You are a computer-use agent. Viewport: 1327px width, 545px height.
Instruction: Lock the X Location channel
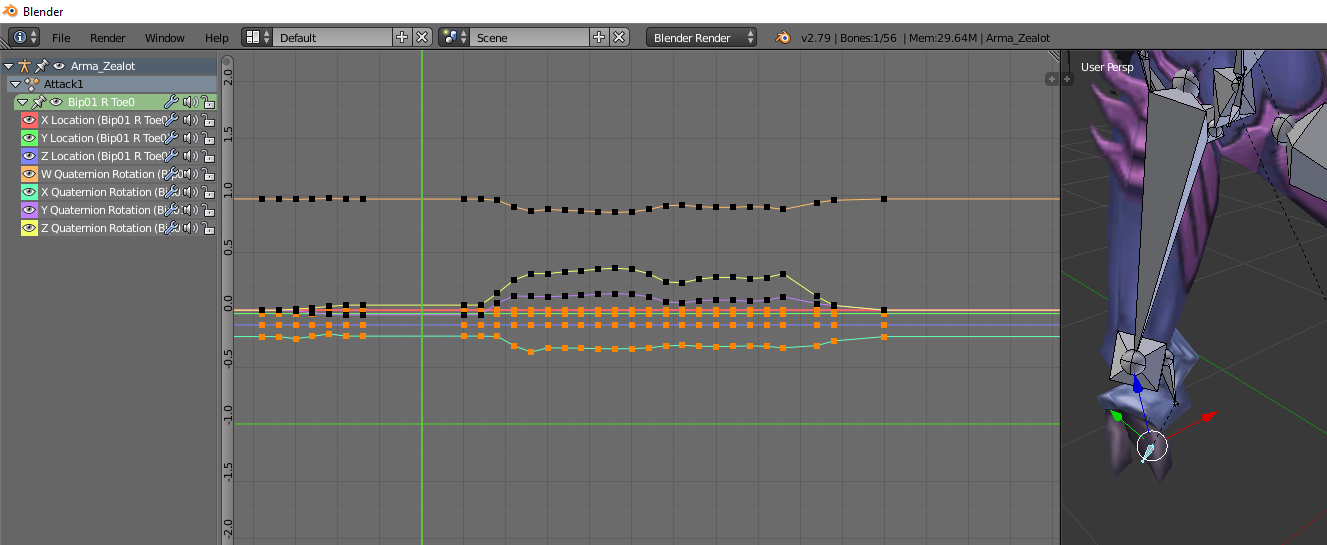[x=208, y=120]
